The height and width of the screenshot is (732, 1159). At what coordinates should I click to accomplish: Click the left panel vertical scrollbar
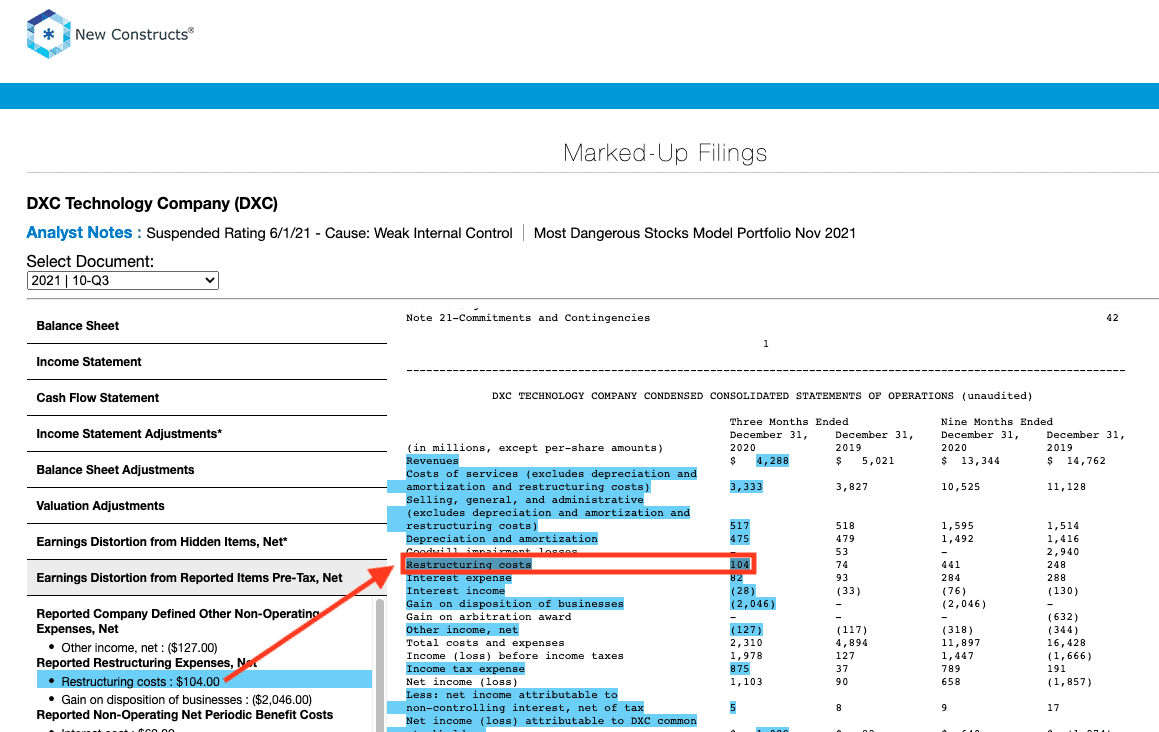tap(380, 665)
